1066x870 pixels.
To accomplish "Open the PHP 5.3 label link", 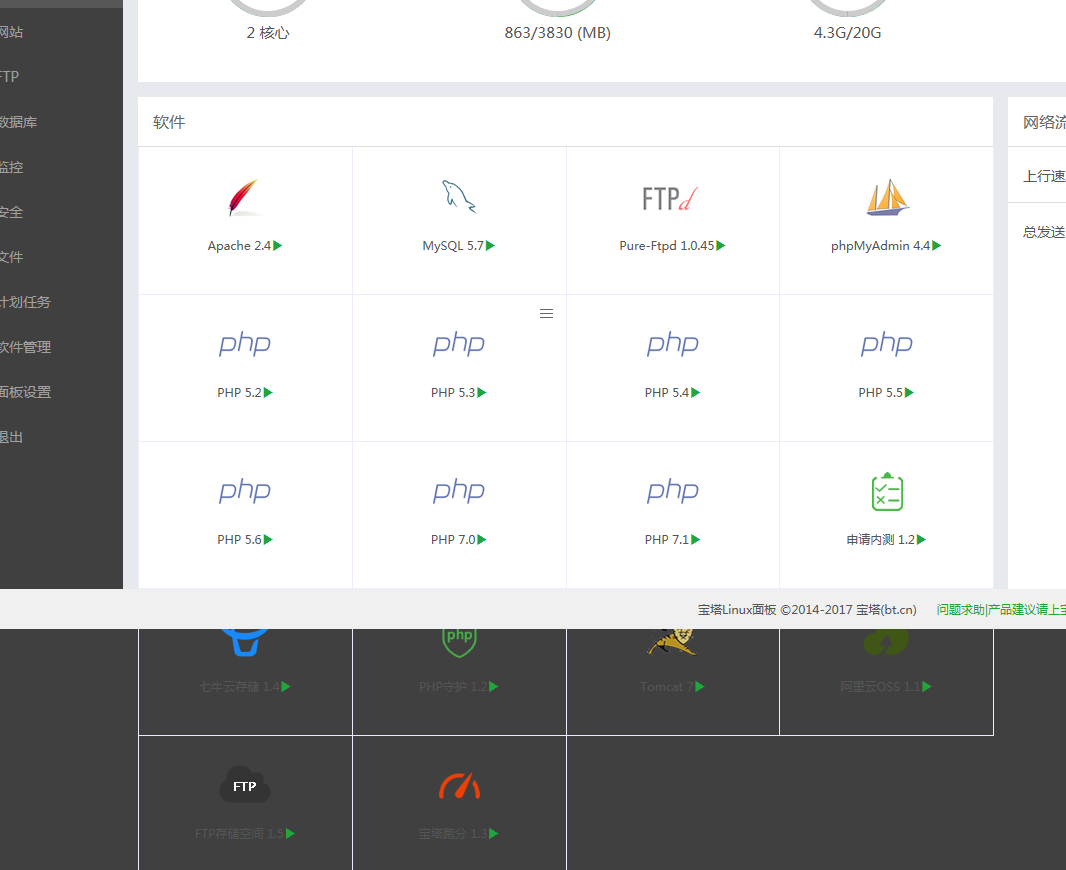I will (x=453, y=393).
